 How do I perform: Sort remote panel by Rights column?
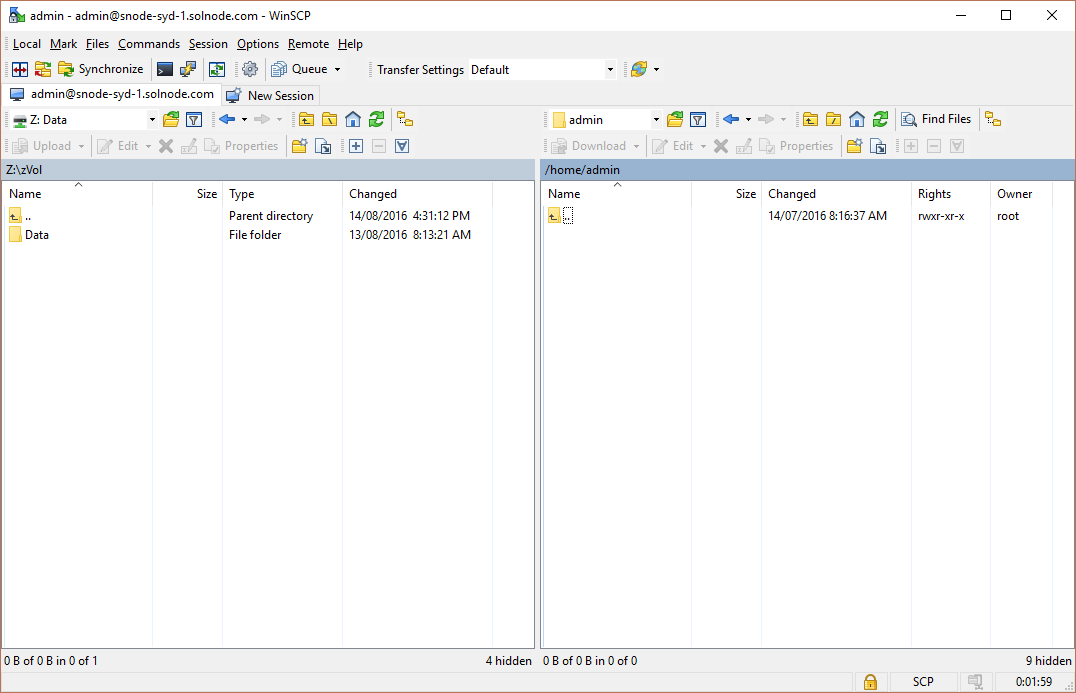[x=950, y=194]
